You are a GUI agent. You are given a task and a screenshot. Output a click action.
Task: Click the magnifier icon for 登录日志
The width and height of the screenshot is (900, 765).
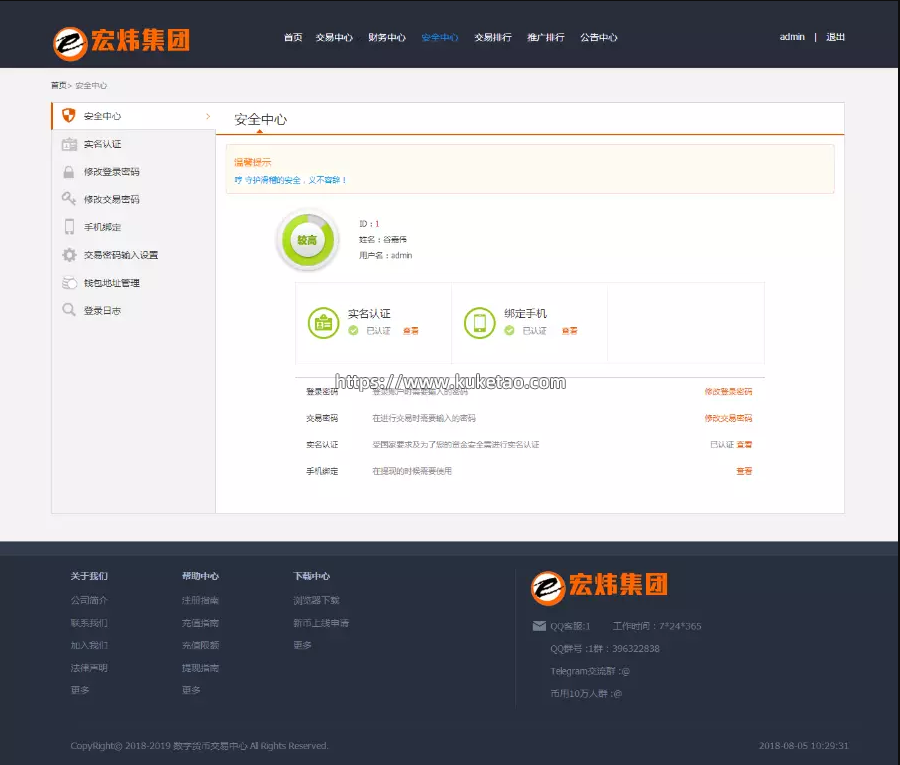(x=69, y=310)
